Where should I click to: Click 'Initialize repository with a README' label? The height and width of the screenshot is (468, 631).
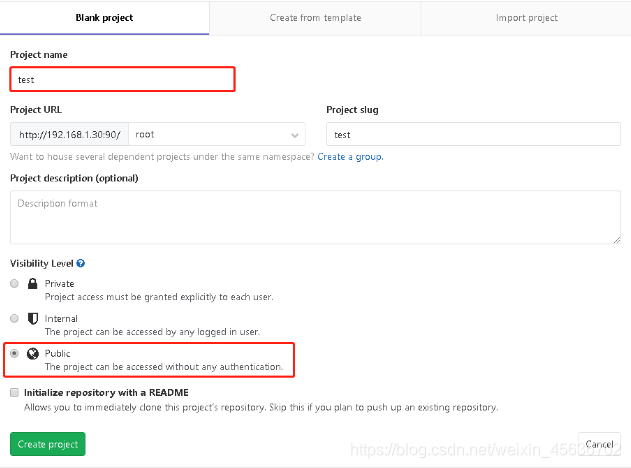pyautogui.click(x=106, y=392)
